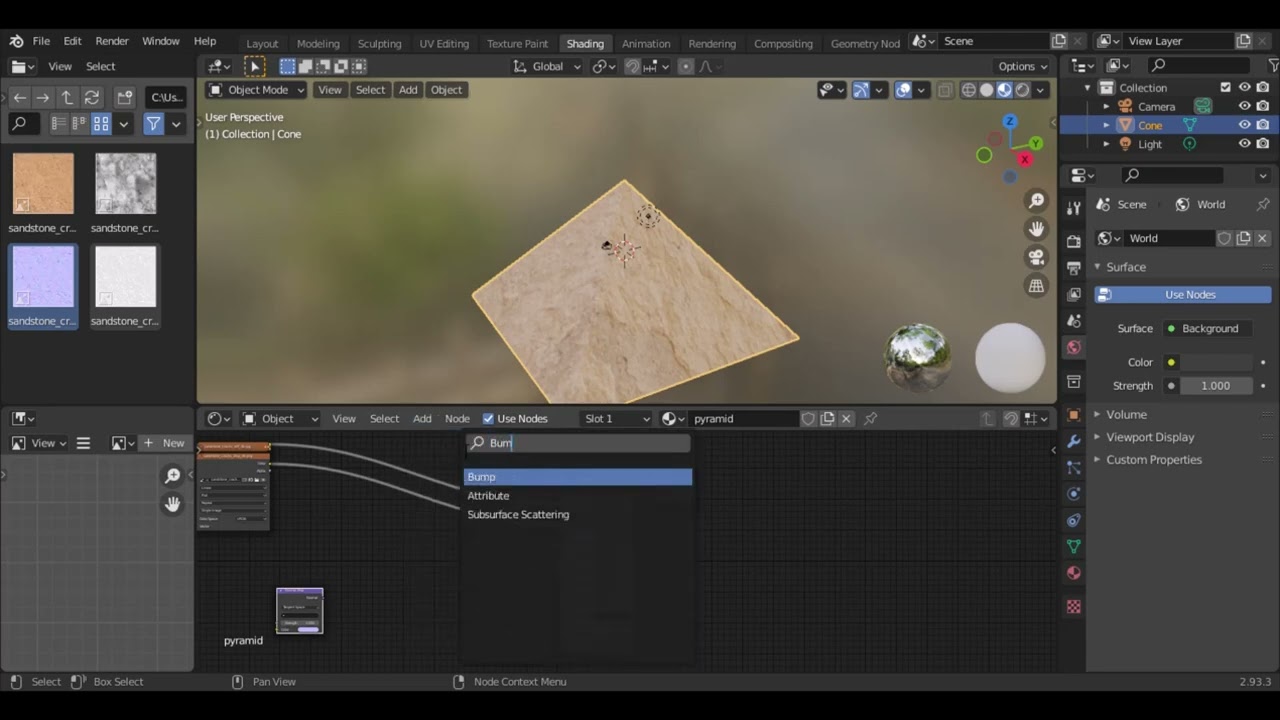Toggle camera view in viewport

(1037, 257)
